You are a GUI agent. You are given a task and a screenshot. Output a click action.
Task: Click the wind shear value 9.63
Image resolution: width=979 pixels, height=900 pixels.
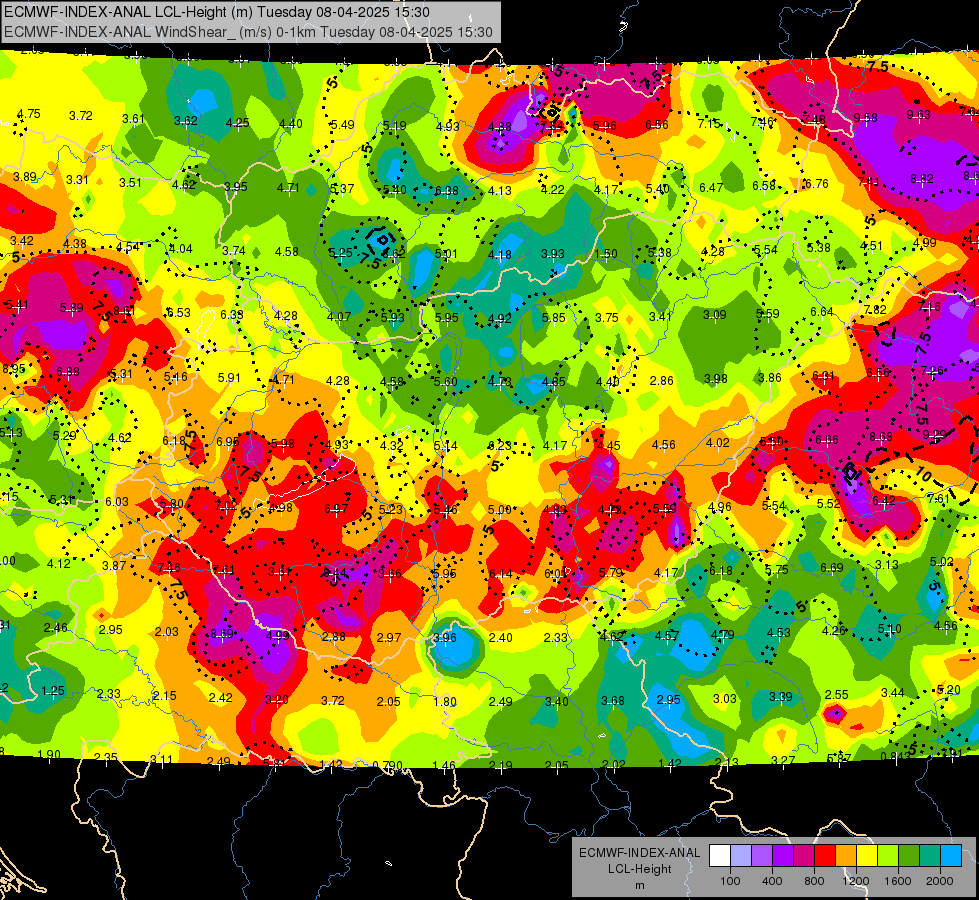click(918, 114)
